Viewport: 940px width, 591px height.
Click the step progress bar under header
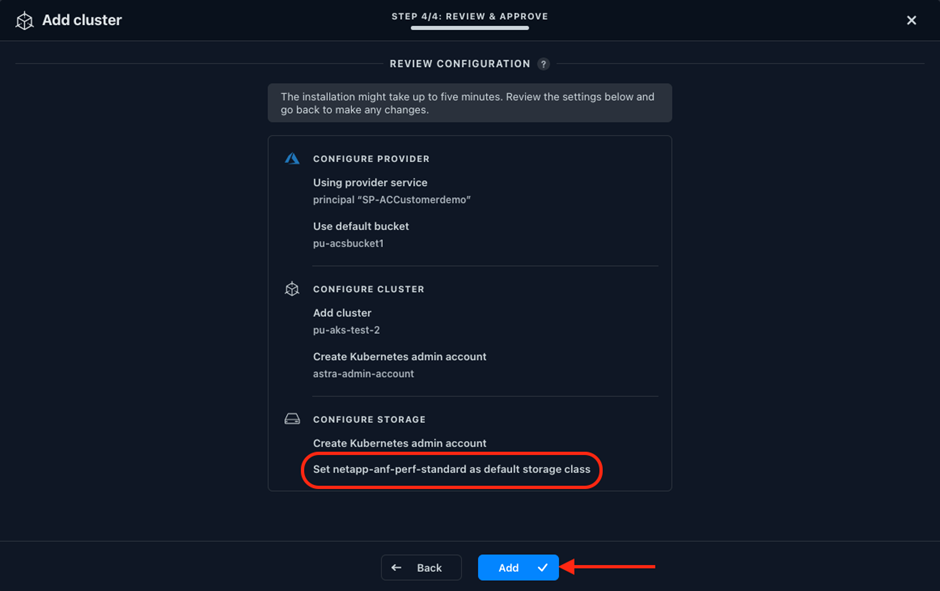[469, 28]
